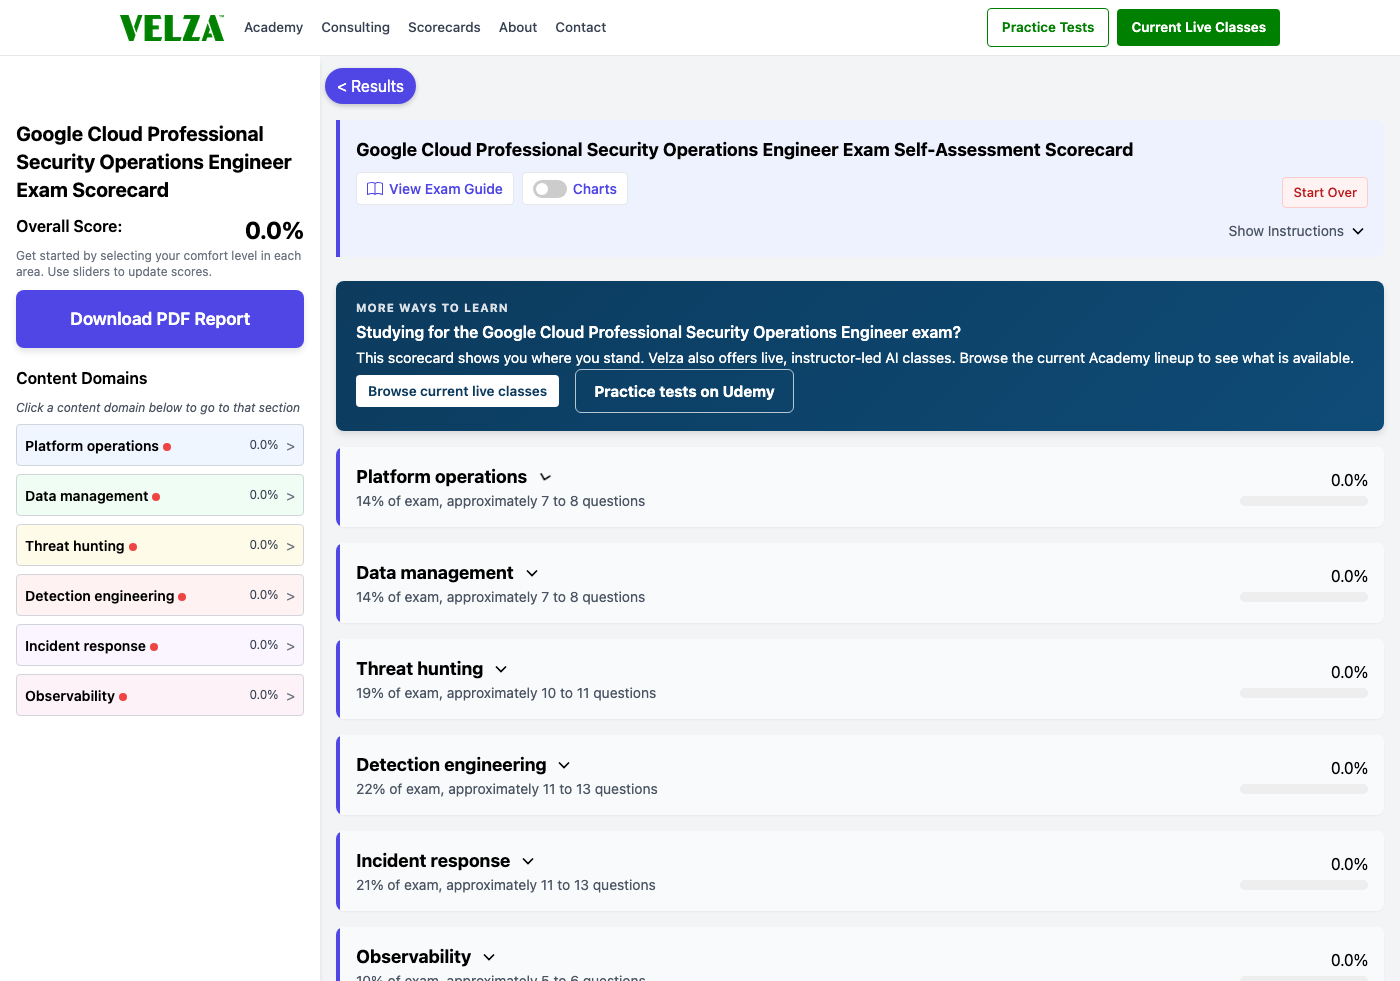Expand the Incident response section chevron
The image size is (1400, 981).
click(528, 862)
